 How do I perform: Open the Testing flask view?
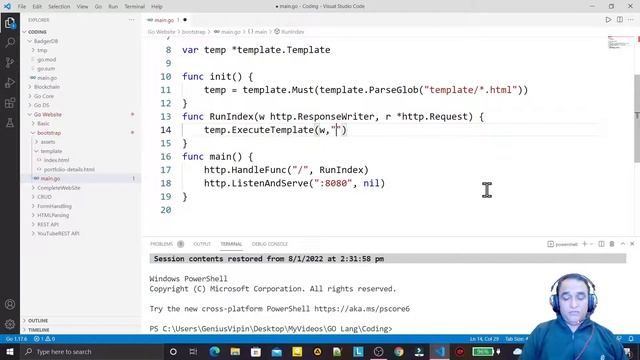pos(10,122)
